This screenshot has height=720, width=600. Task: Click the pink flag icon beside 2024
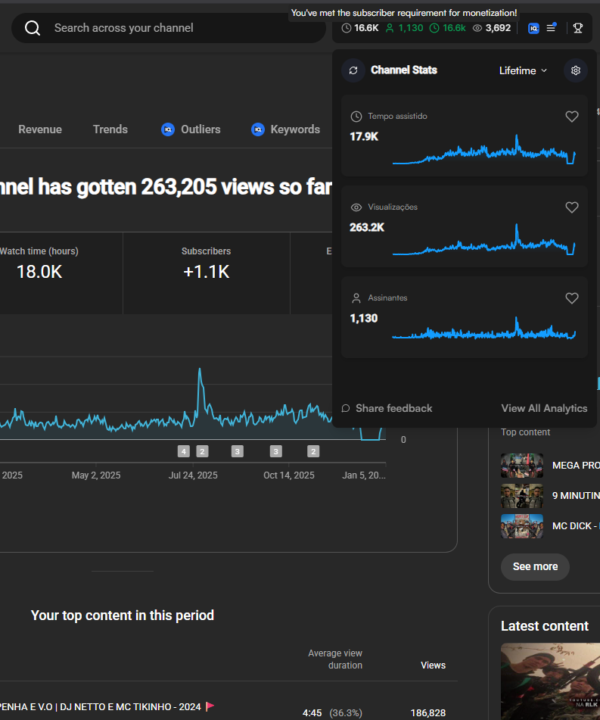pos(210,706)
